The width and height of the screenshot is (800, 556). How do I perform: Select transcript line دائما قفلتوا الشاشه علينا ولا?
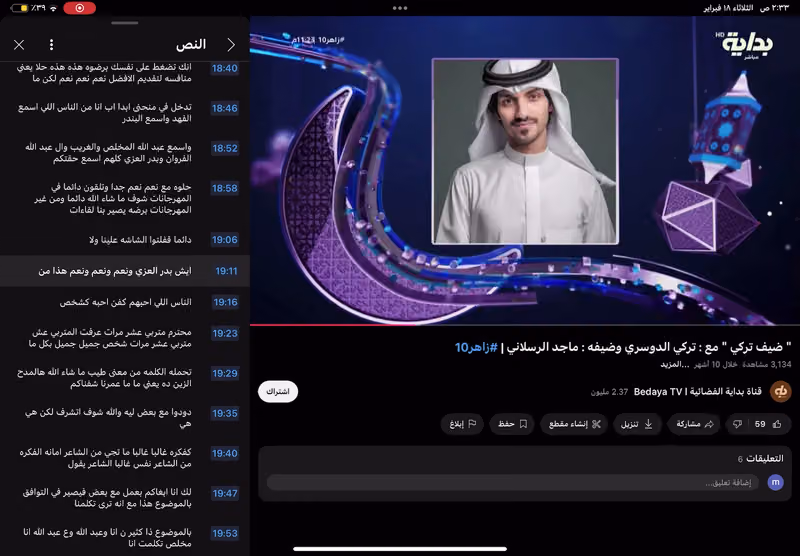pos(140,240)
